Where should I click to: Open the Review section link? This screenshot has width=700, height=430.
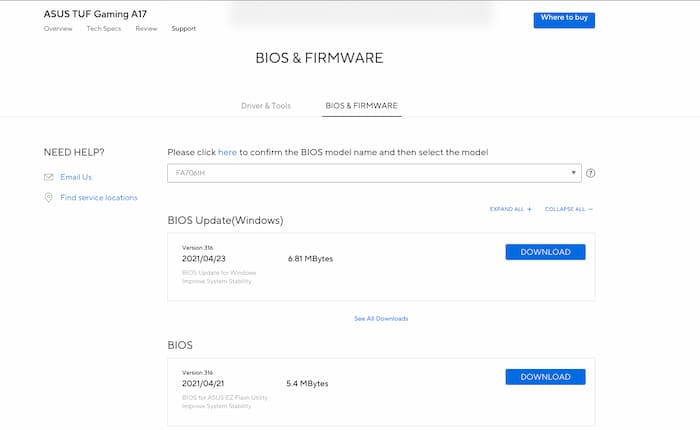pos(146,29)
